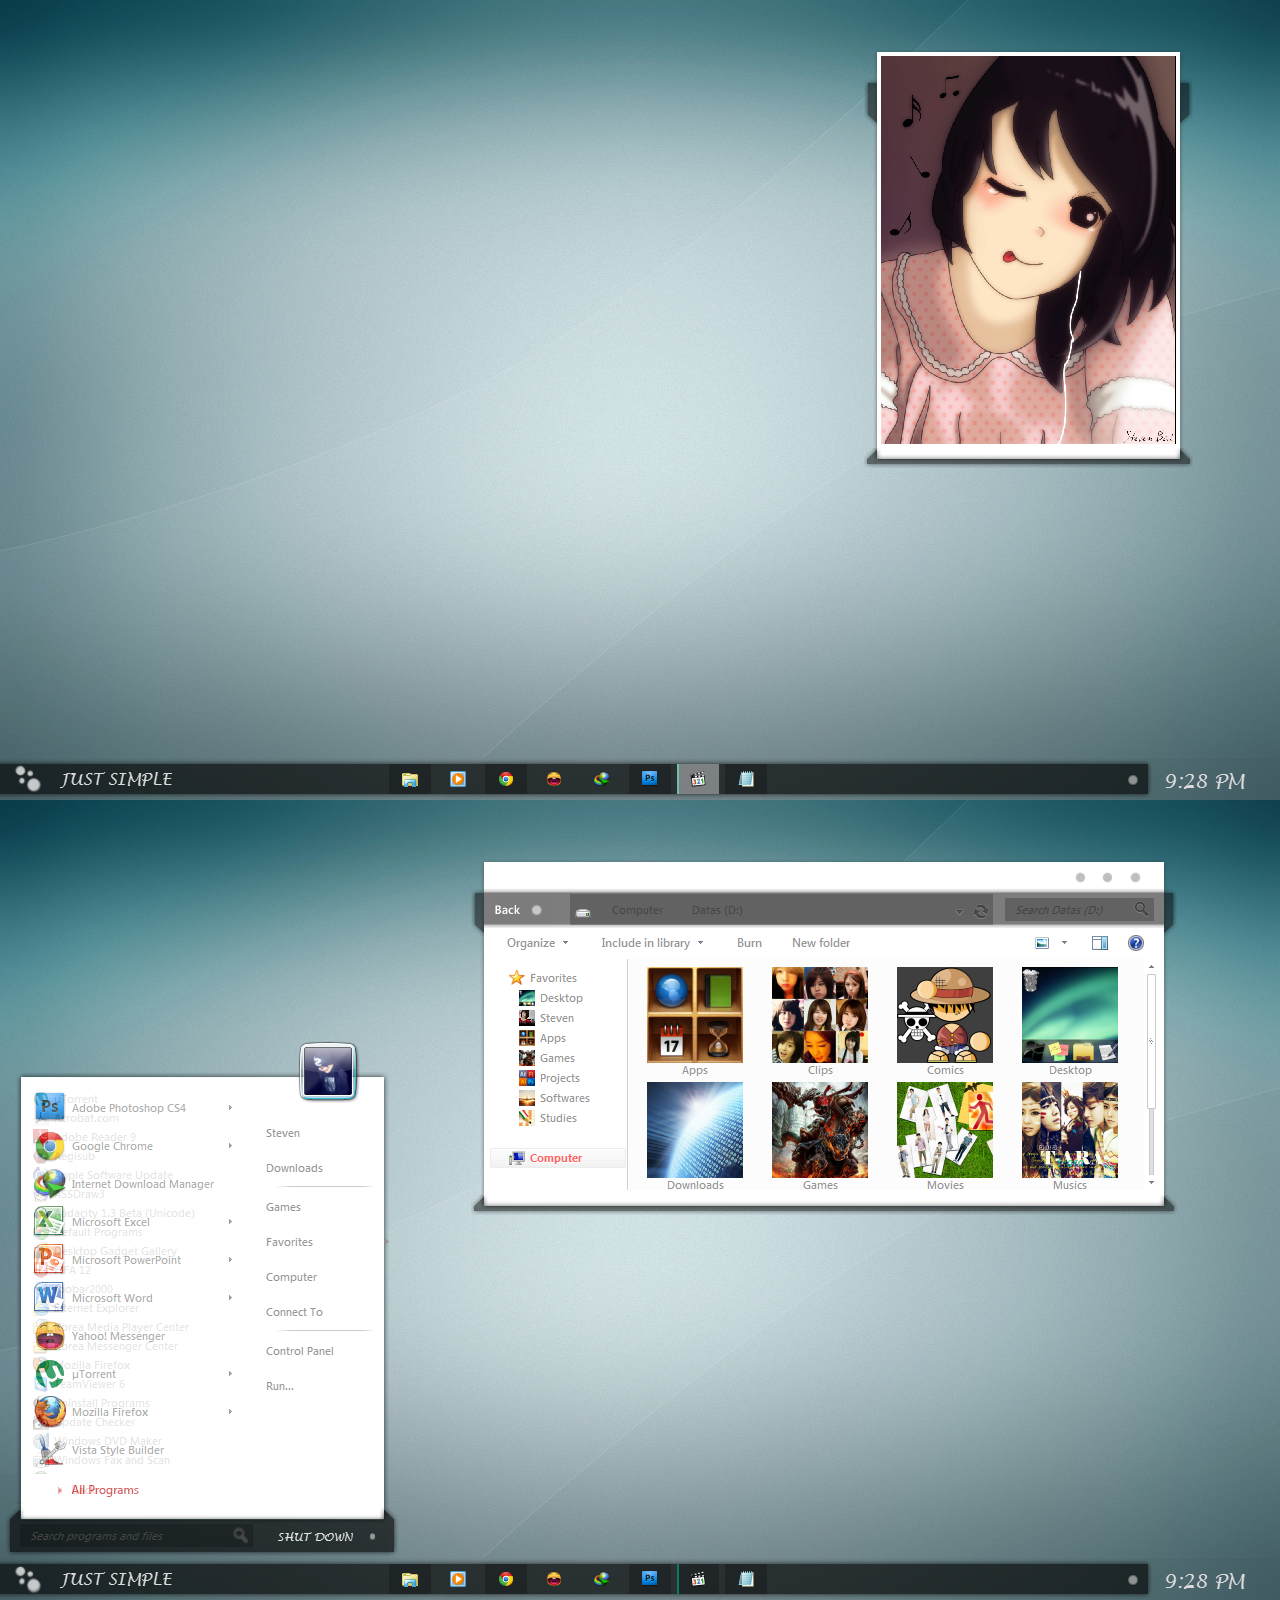Image resolution: width=1280 pixels, height=1600 pixels.
Task: Open Yahoo! Messenger from Start menu
Action: click(x=118, y=1336)
